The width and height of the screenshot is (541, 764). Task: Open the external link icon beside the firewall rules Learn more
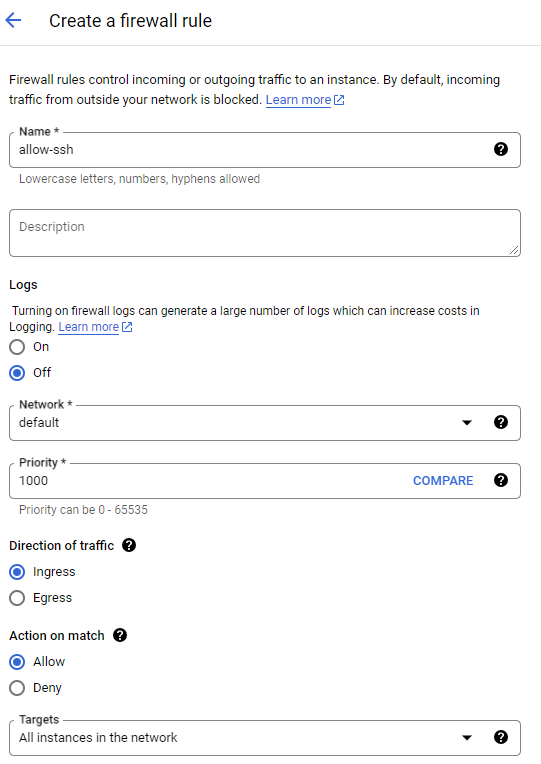(339, 100)
